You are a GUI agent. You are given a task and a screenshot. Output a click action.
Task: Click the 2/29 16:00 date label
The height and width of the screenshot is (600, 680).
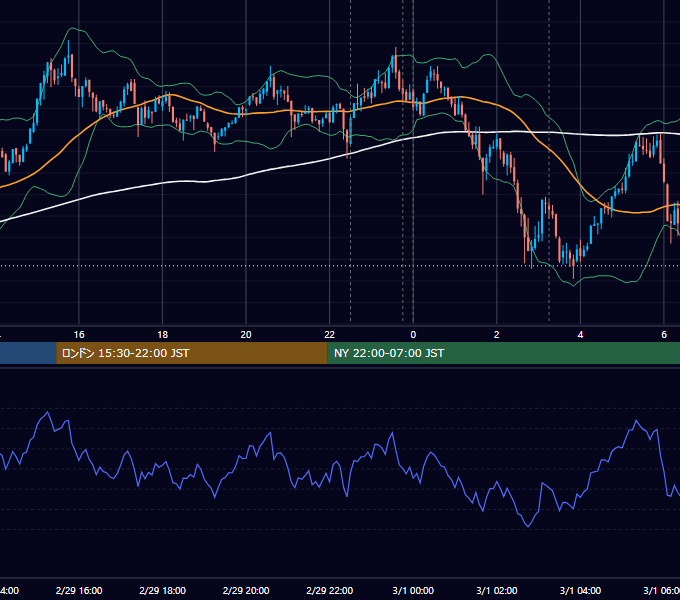pos(79,590)
